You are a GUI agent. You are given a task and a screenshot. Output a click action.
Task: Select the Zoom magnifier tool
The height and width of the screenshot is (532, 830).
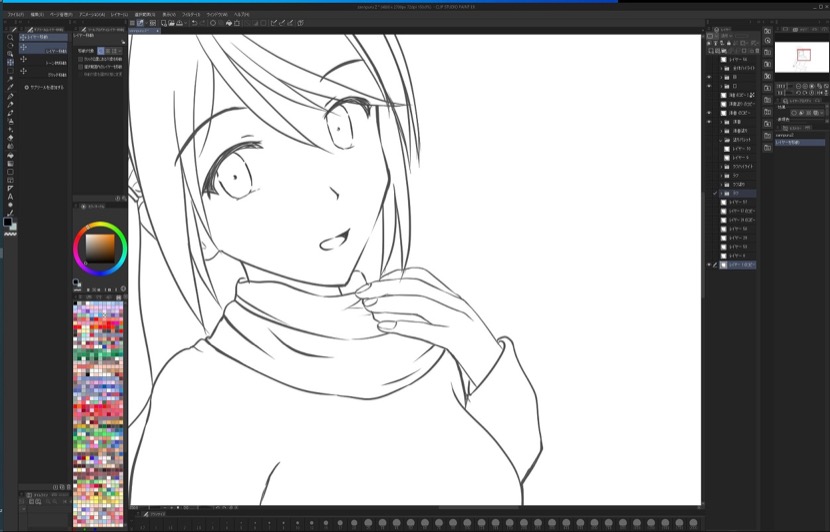pyautogui.click(x=10, y=38)
